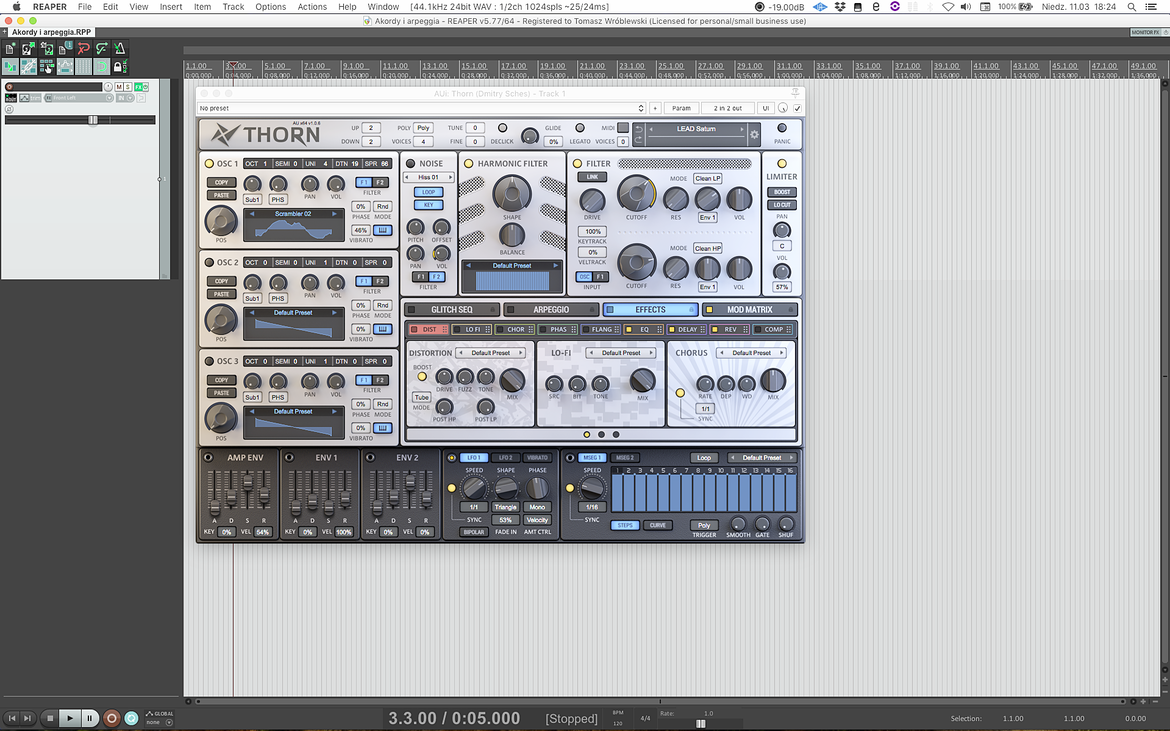Click the track record arm button

pos(9,87)
